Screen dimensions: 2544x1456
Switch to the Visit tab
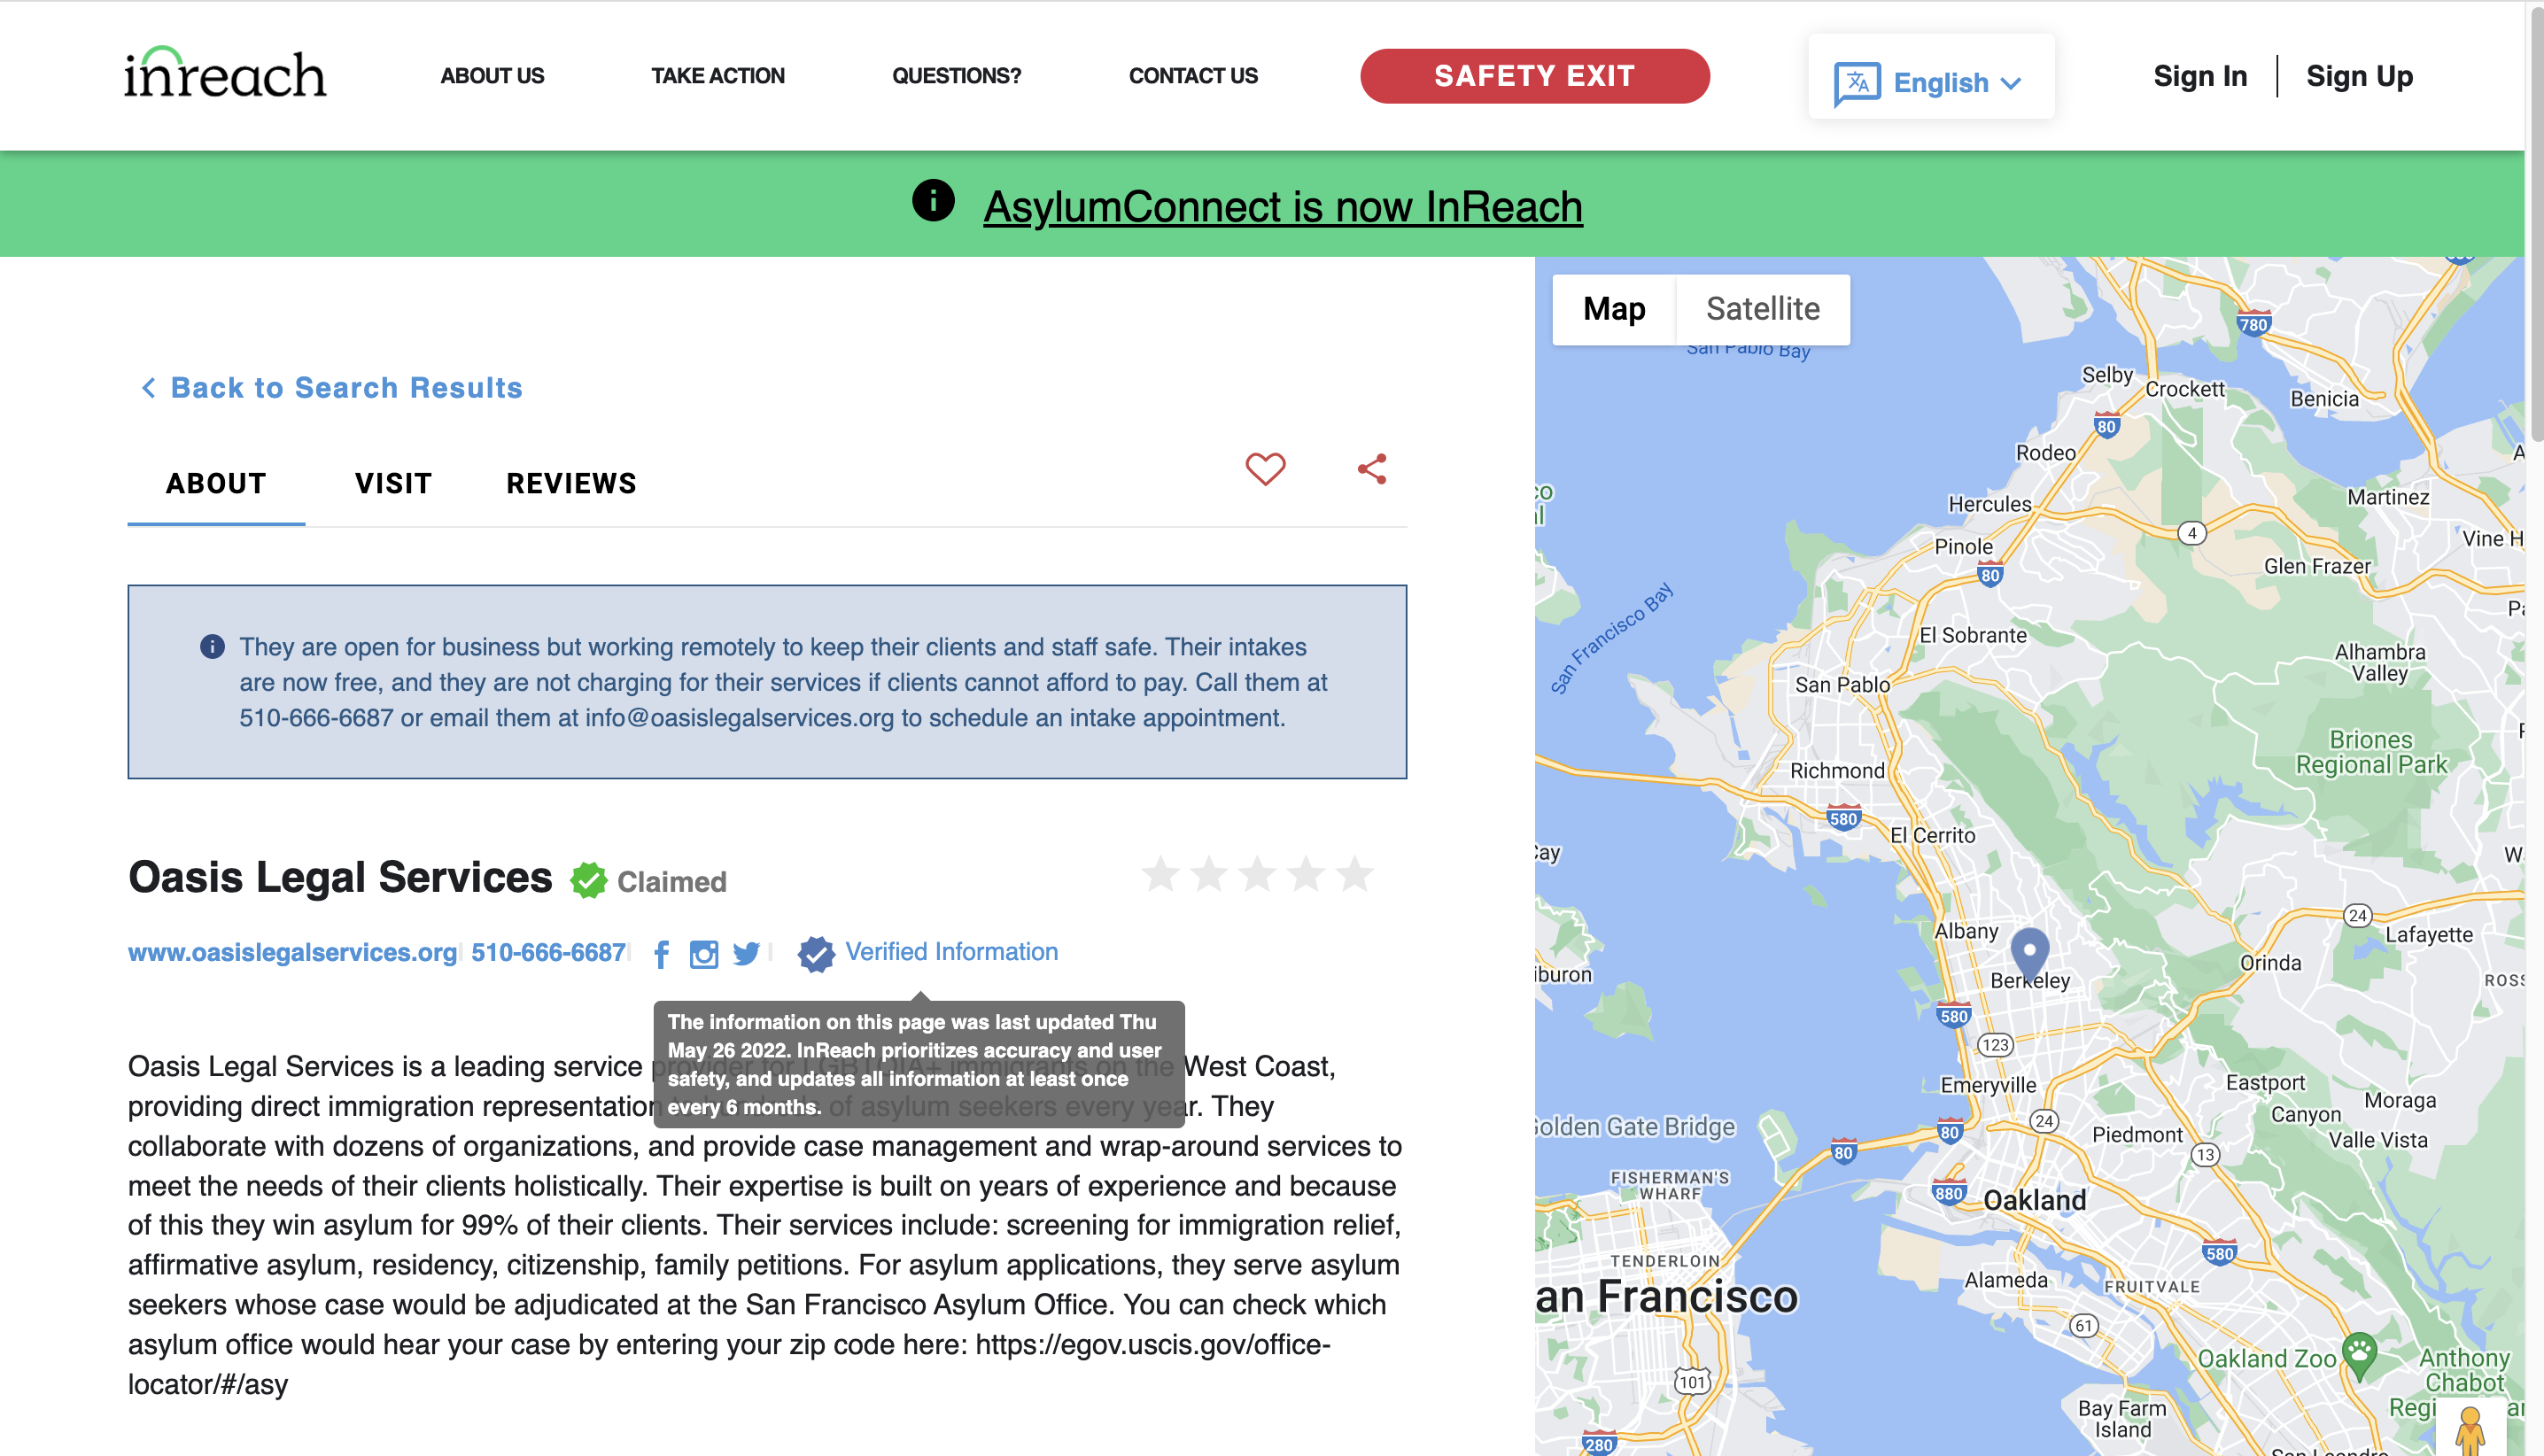[393, 484]
